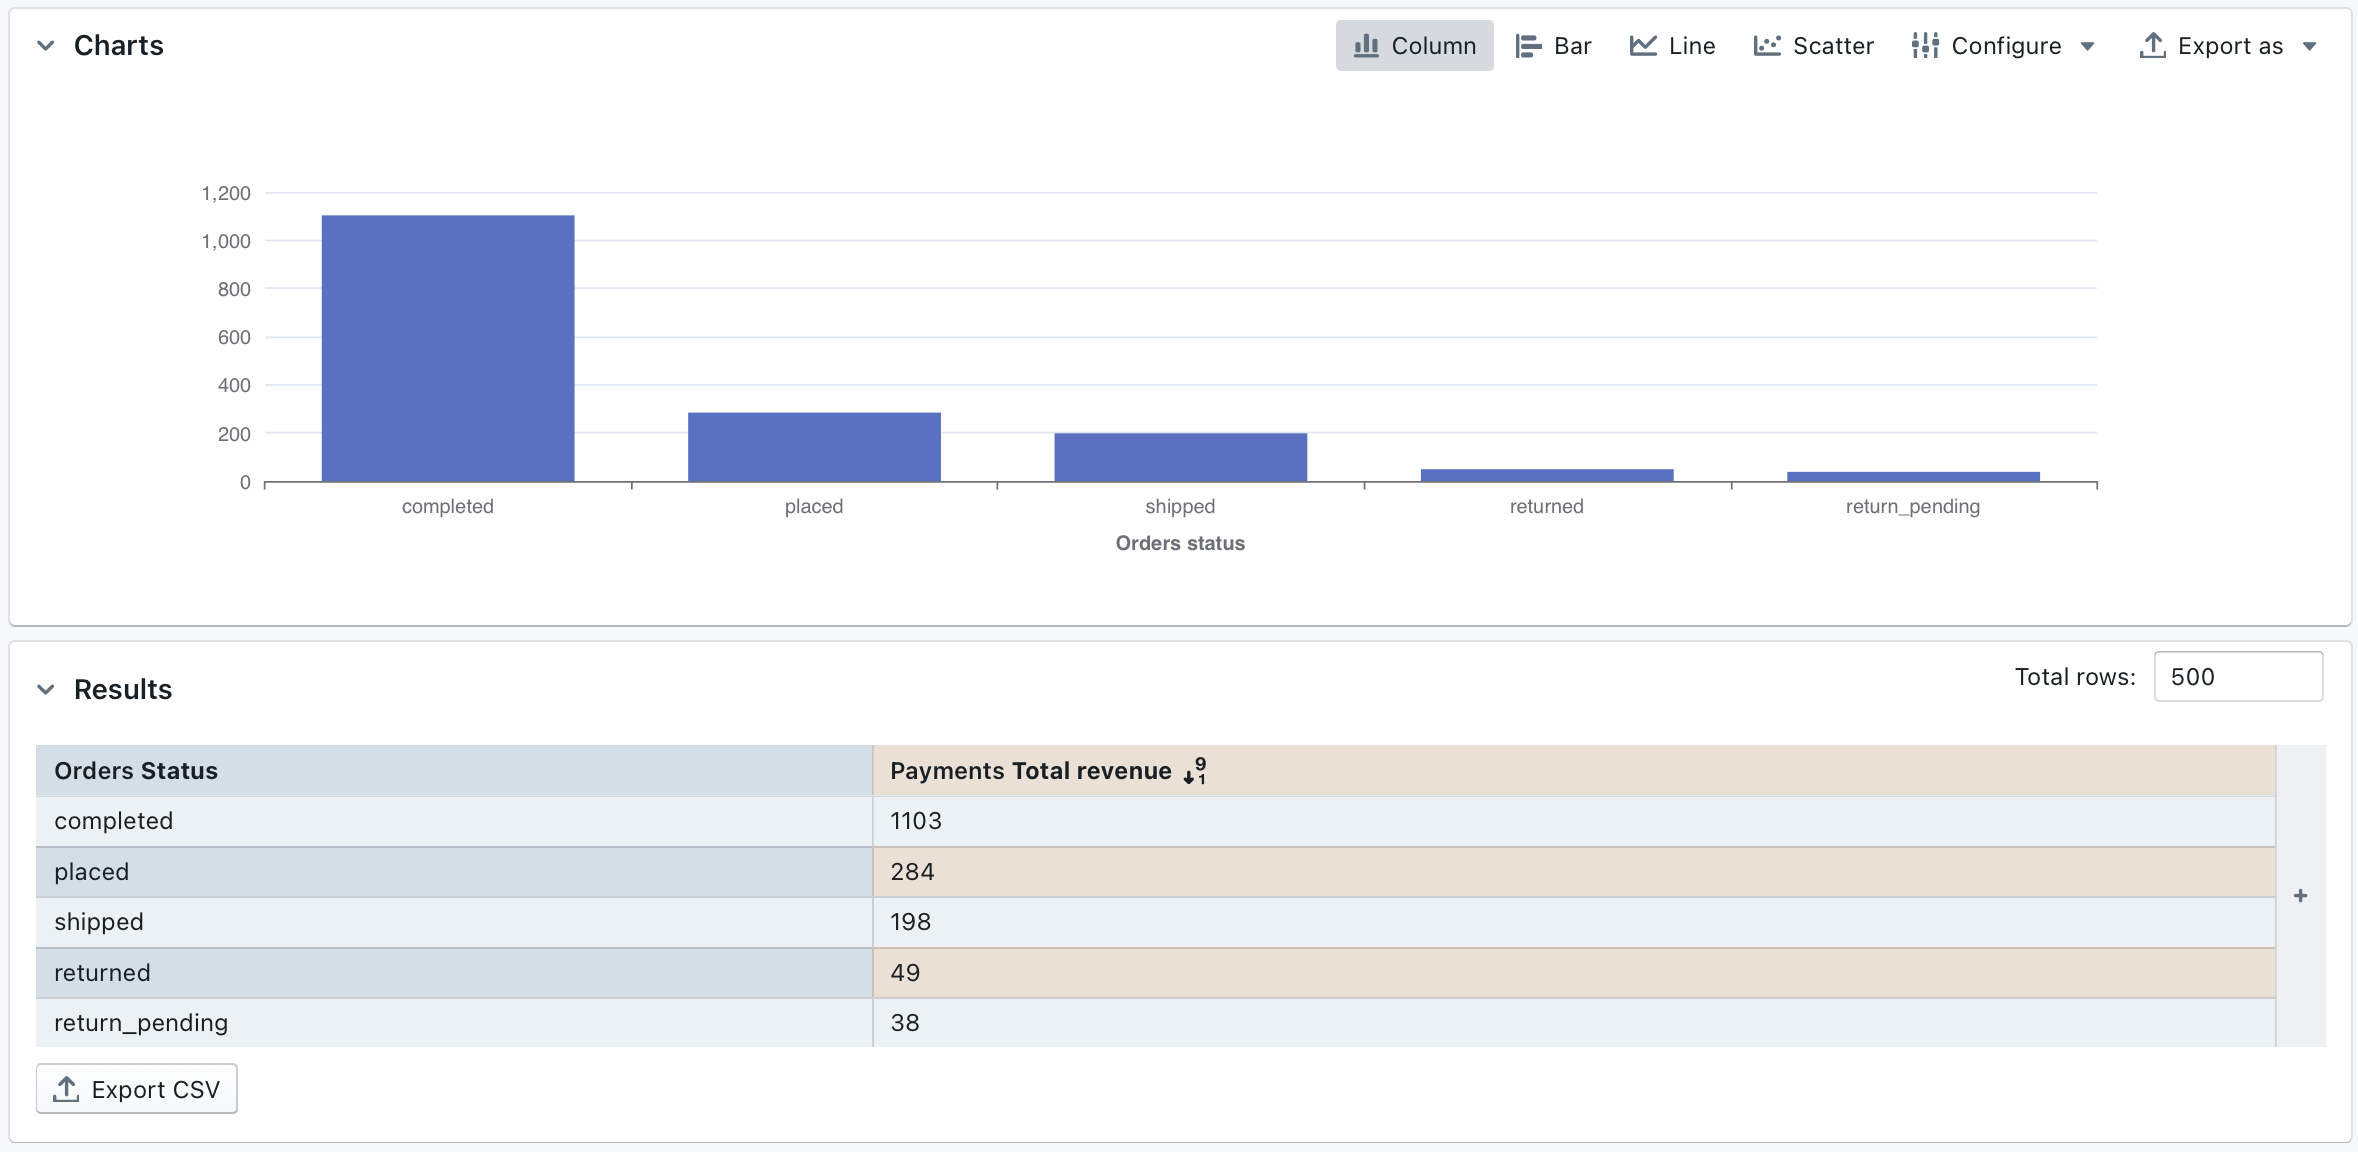The height and width of the screenshot is (1152, 2358).
Task: Click the Export CSV button
Action: coord(137,1089)
